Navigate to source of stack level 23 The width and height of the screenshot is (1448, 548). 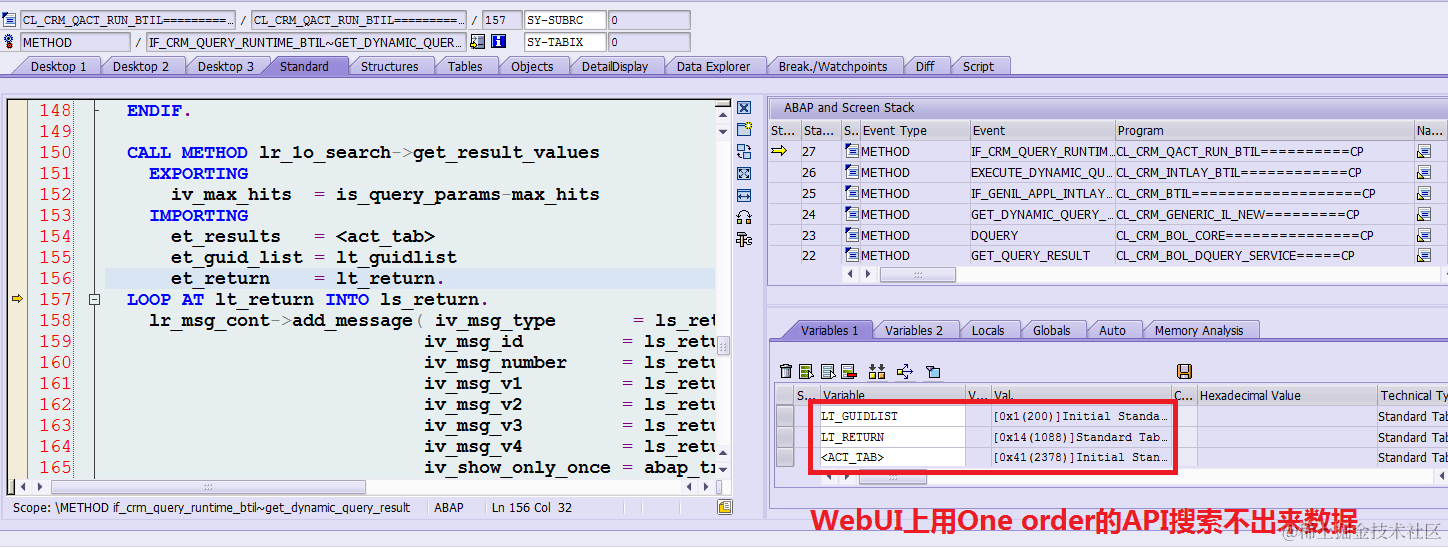(1424, 235)
